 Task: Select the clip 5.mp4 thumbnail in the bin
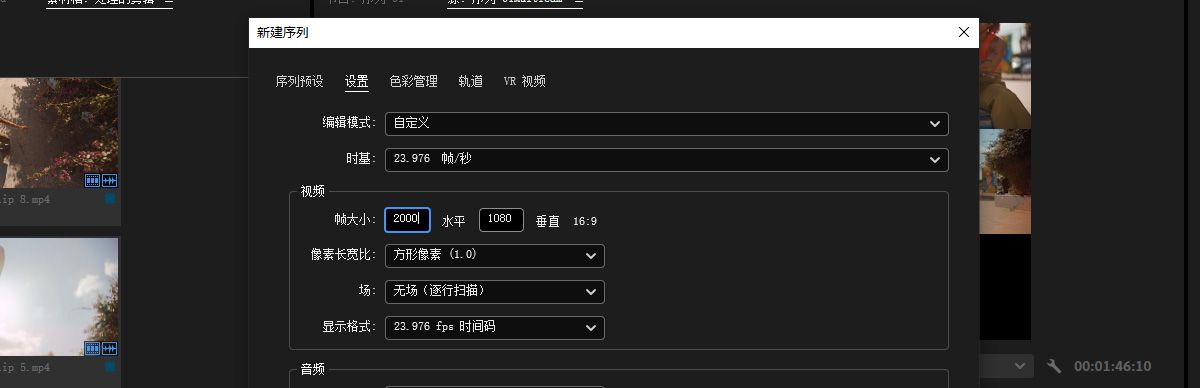(59, 296)
